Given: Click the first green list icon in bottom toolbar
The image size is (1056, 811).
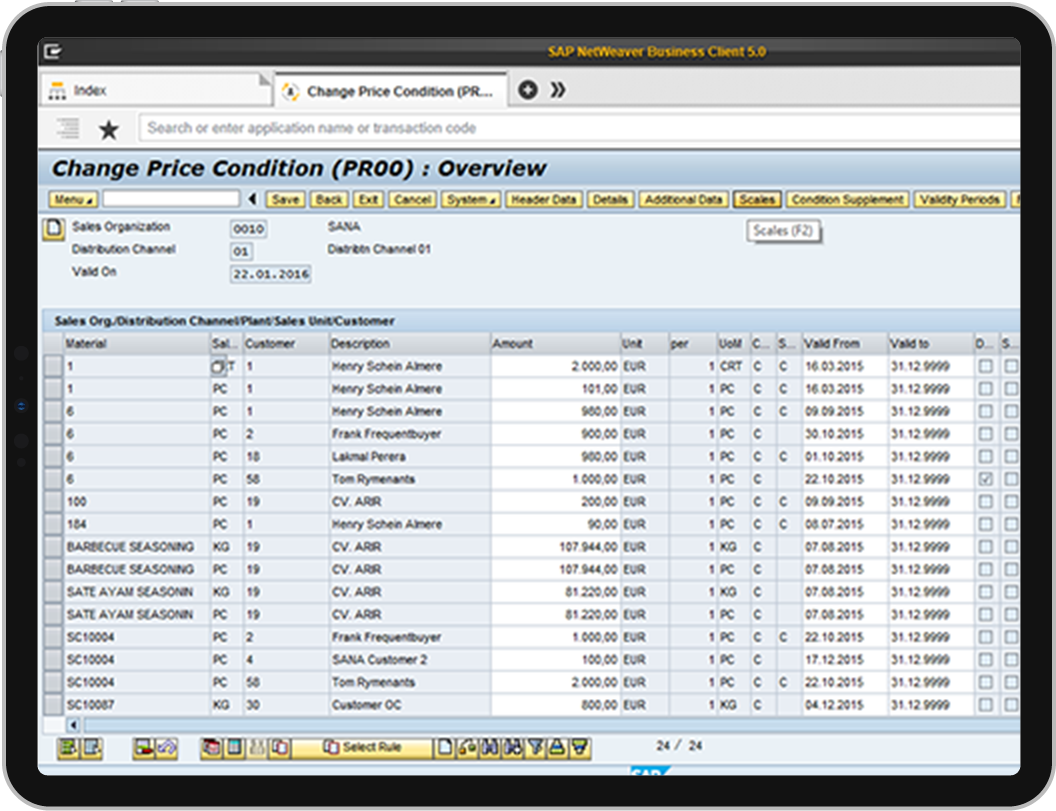Looking at the screenshot, I should [67, 748].
